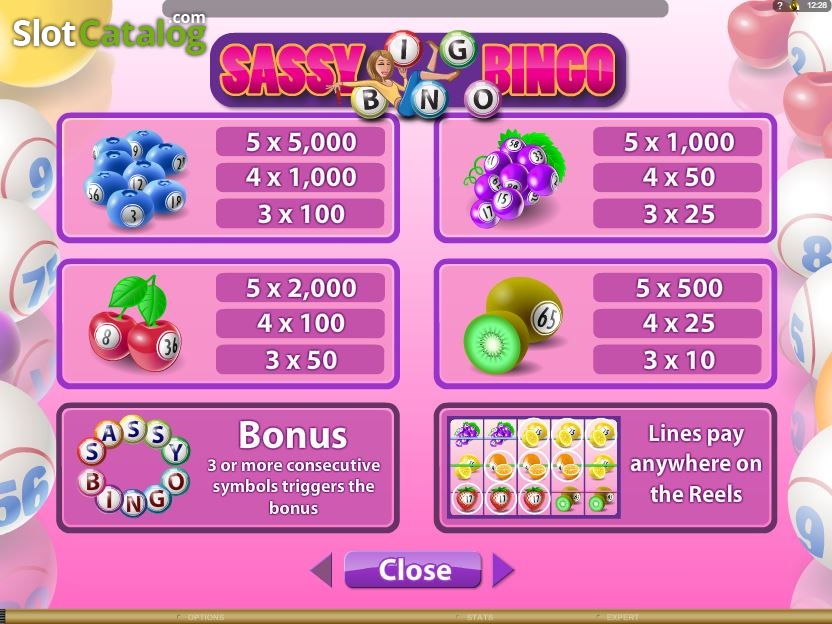Click the Sassy Bingo title logo
832x624 pixels.
coord(418,73)
